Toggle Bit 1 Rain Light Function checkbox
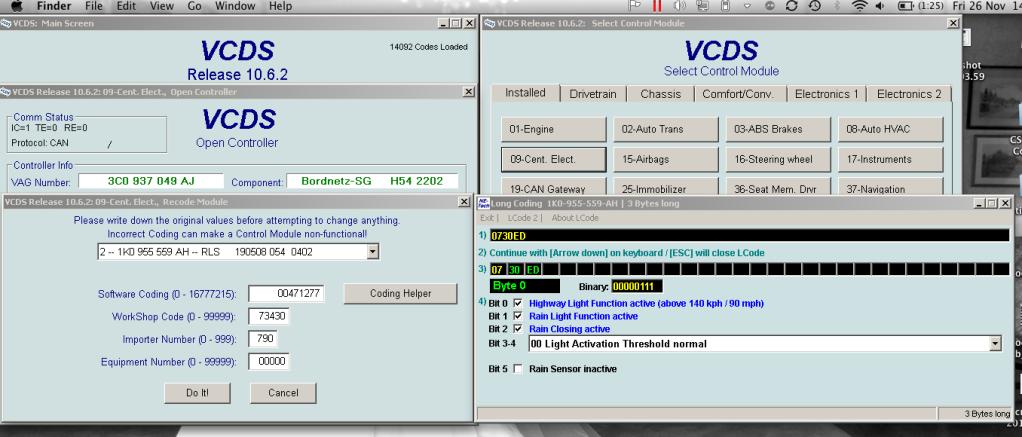 click(518, 316)
